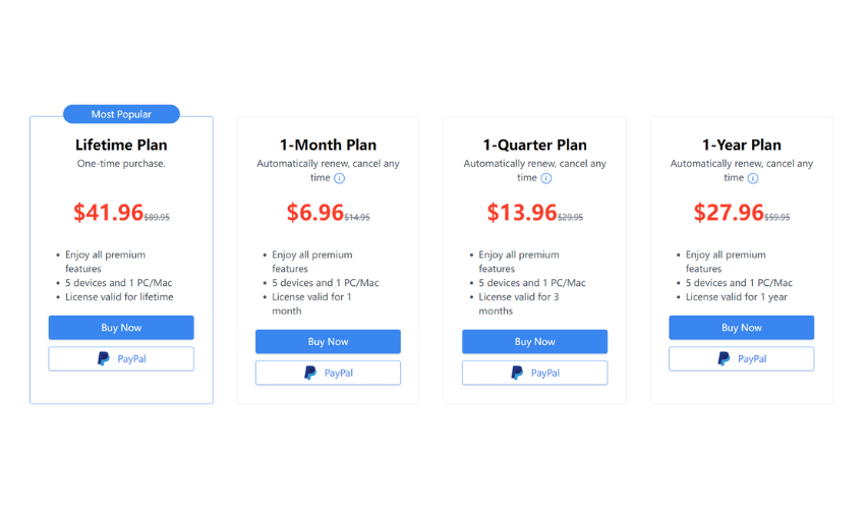Pay with PayPal for Lifetime Plan

[121, 359]
